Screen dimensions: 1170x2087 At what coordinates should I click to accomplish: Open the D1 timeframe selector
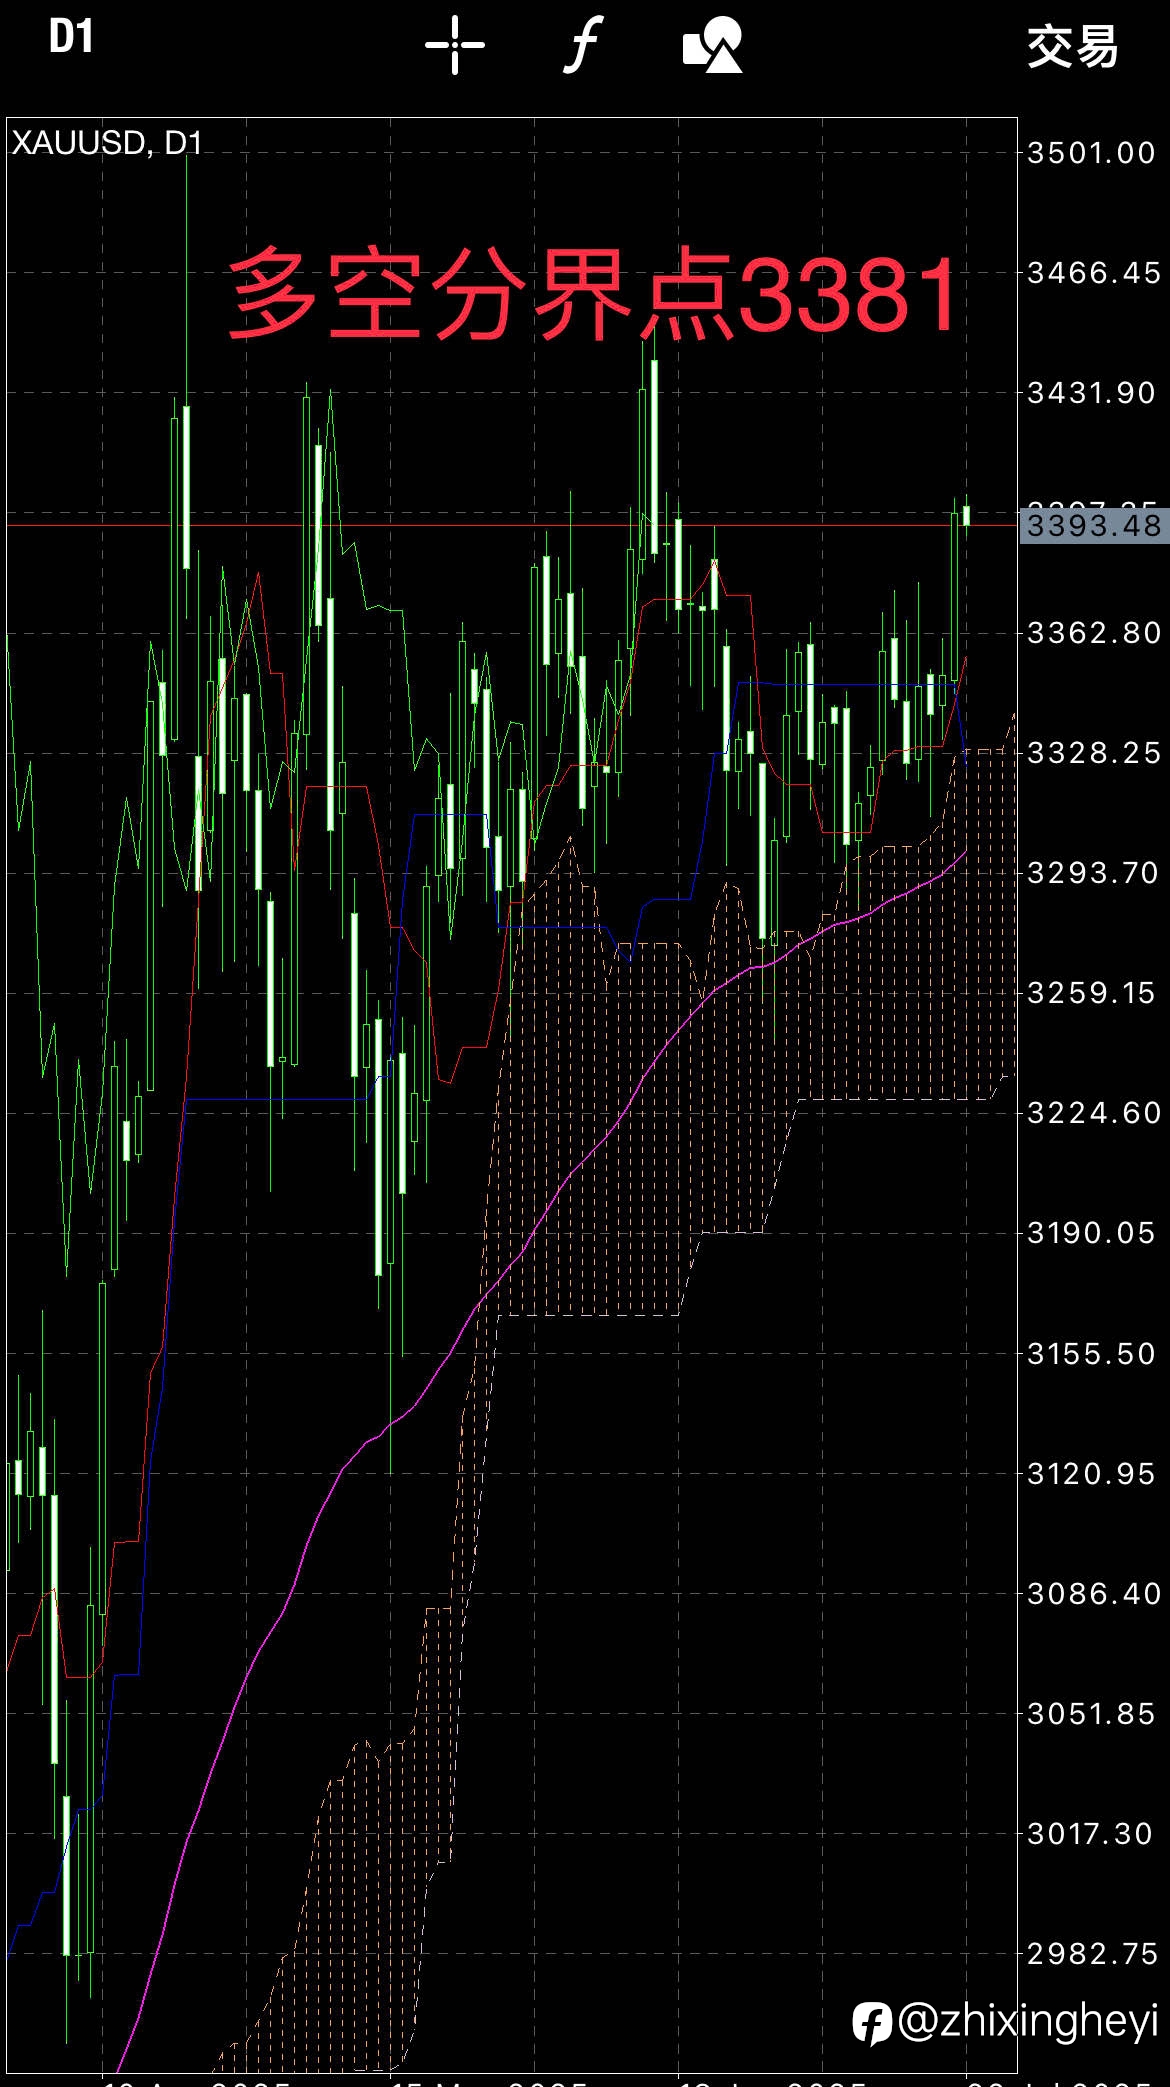[71, 37]
